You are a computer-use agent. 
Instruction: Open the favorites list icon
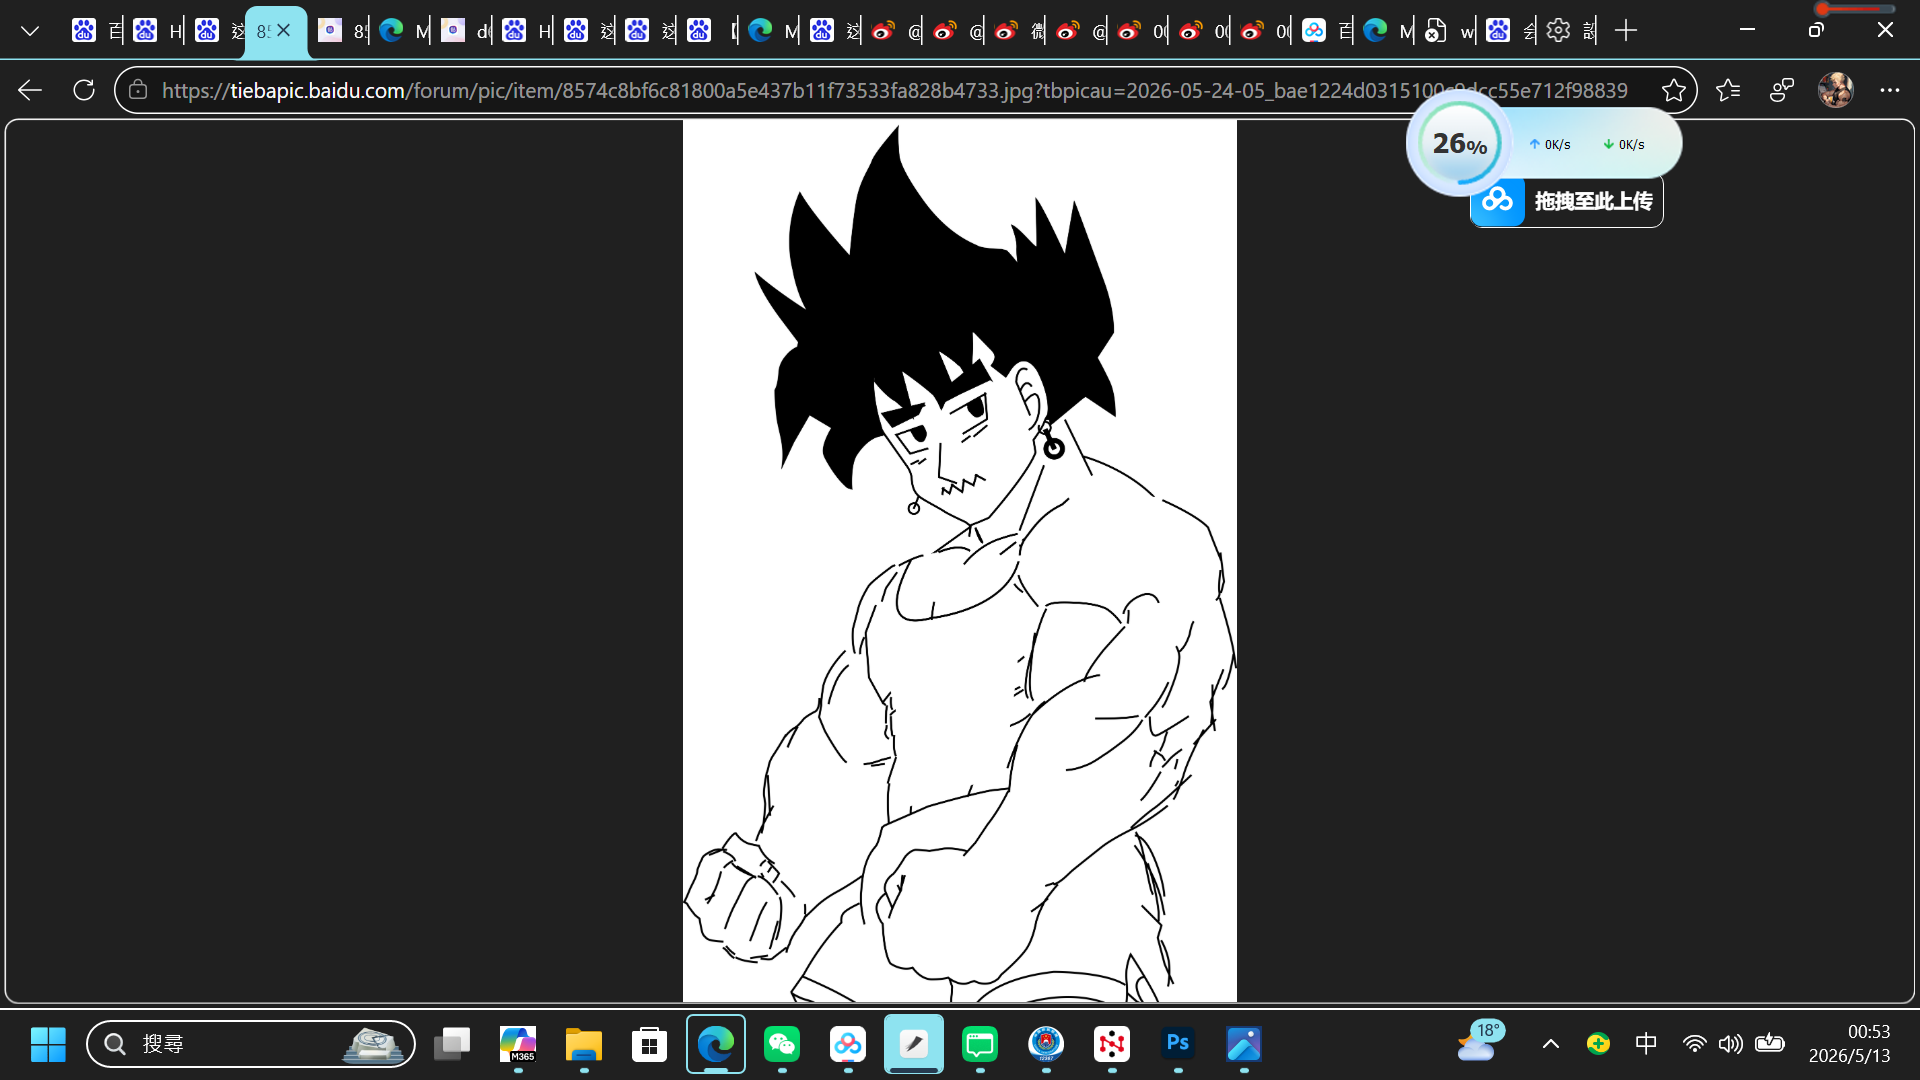point(1728,90)
